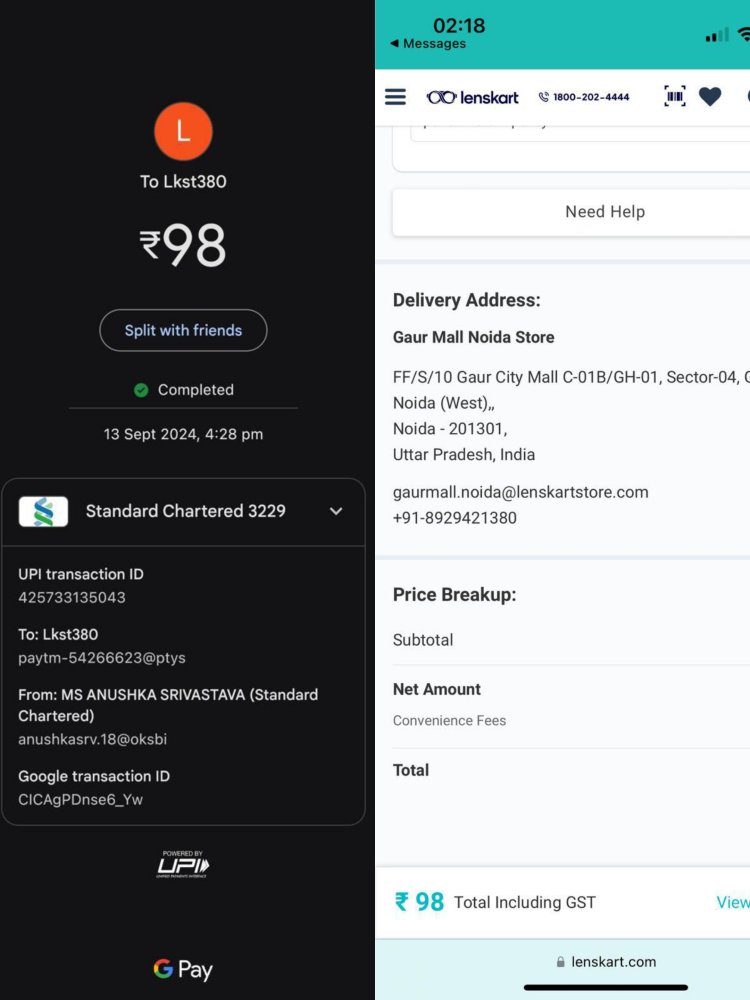Click the Split with friends button
Screen dimensions: 750x1000
point(183,330)
